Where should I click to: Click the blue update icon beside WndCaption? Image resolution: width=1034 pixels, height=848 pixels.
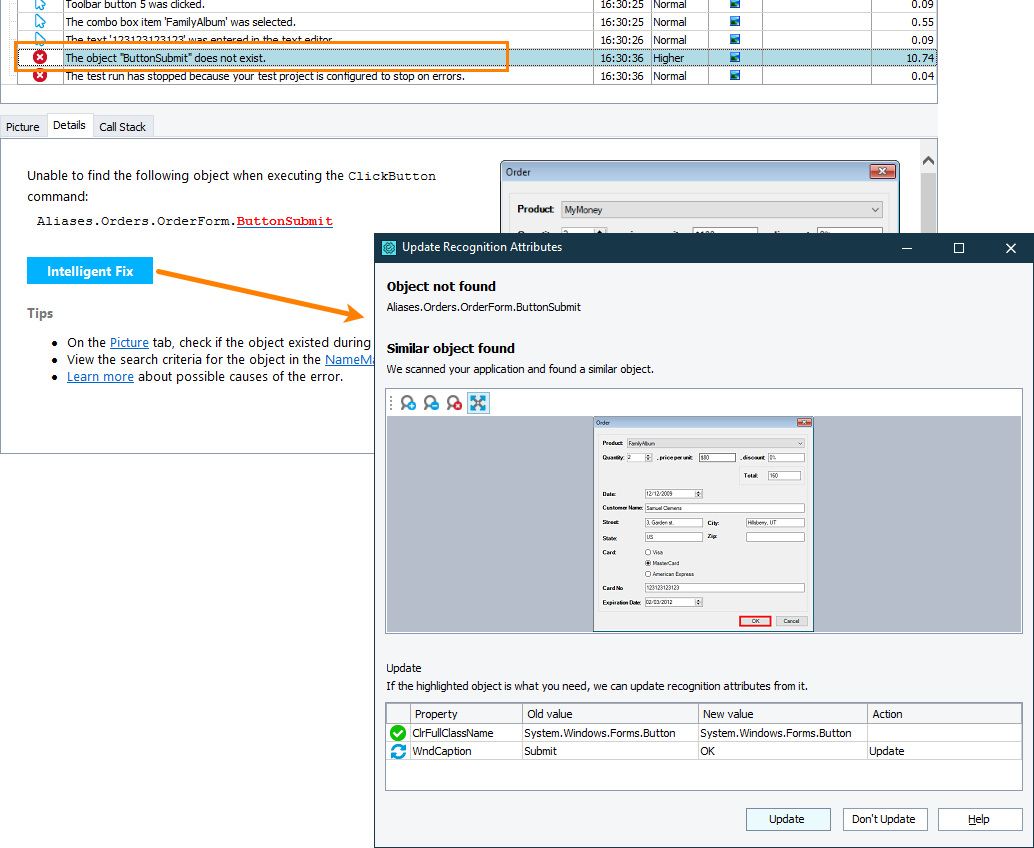[x=398, y=751]
